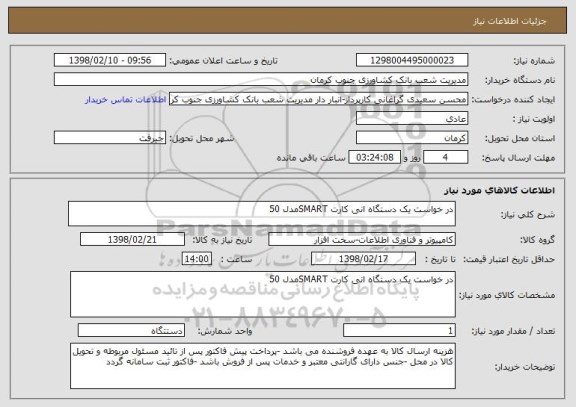Click the مشخصات کالای مورد نیاز text area
Screen dimensions: 576x407
[x=263, y=294]
